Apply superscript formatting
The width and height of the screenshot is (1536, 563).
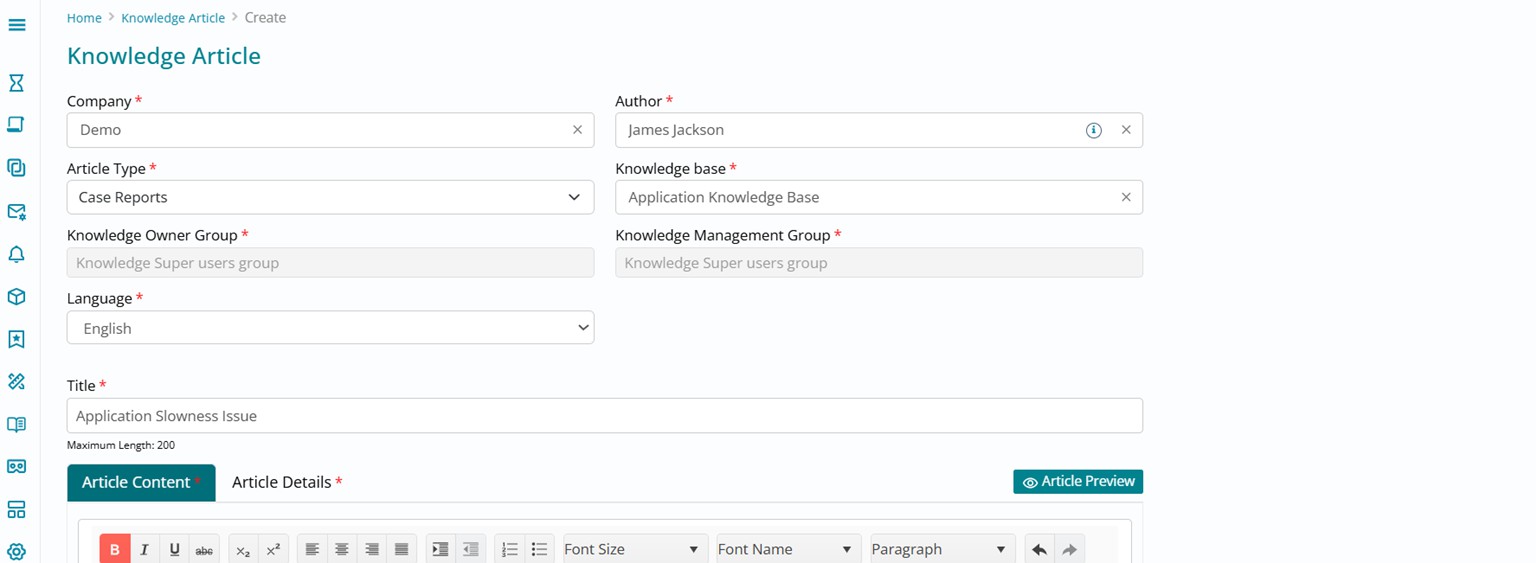(x=273, y=549)
